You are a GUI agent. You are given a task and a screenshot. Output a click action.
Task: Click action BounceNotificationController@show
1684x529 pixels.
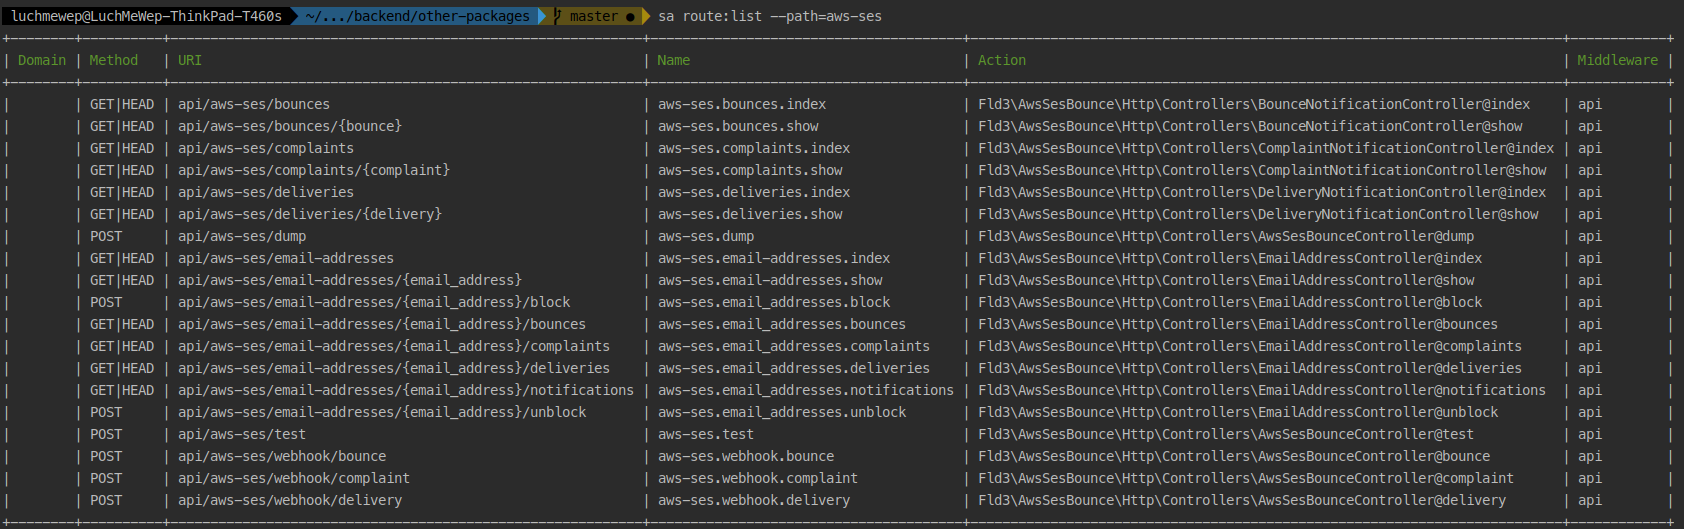point(1250,126)
